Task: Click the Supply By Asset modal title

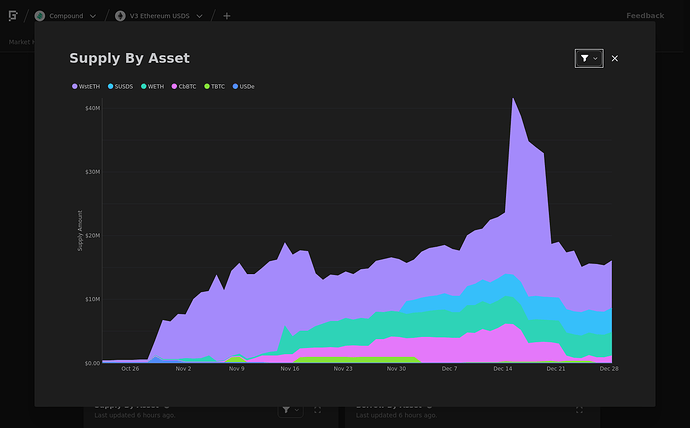Action: click(x=129, y=59)
